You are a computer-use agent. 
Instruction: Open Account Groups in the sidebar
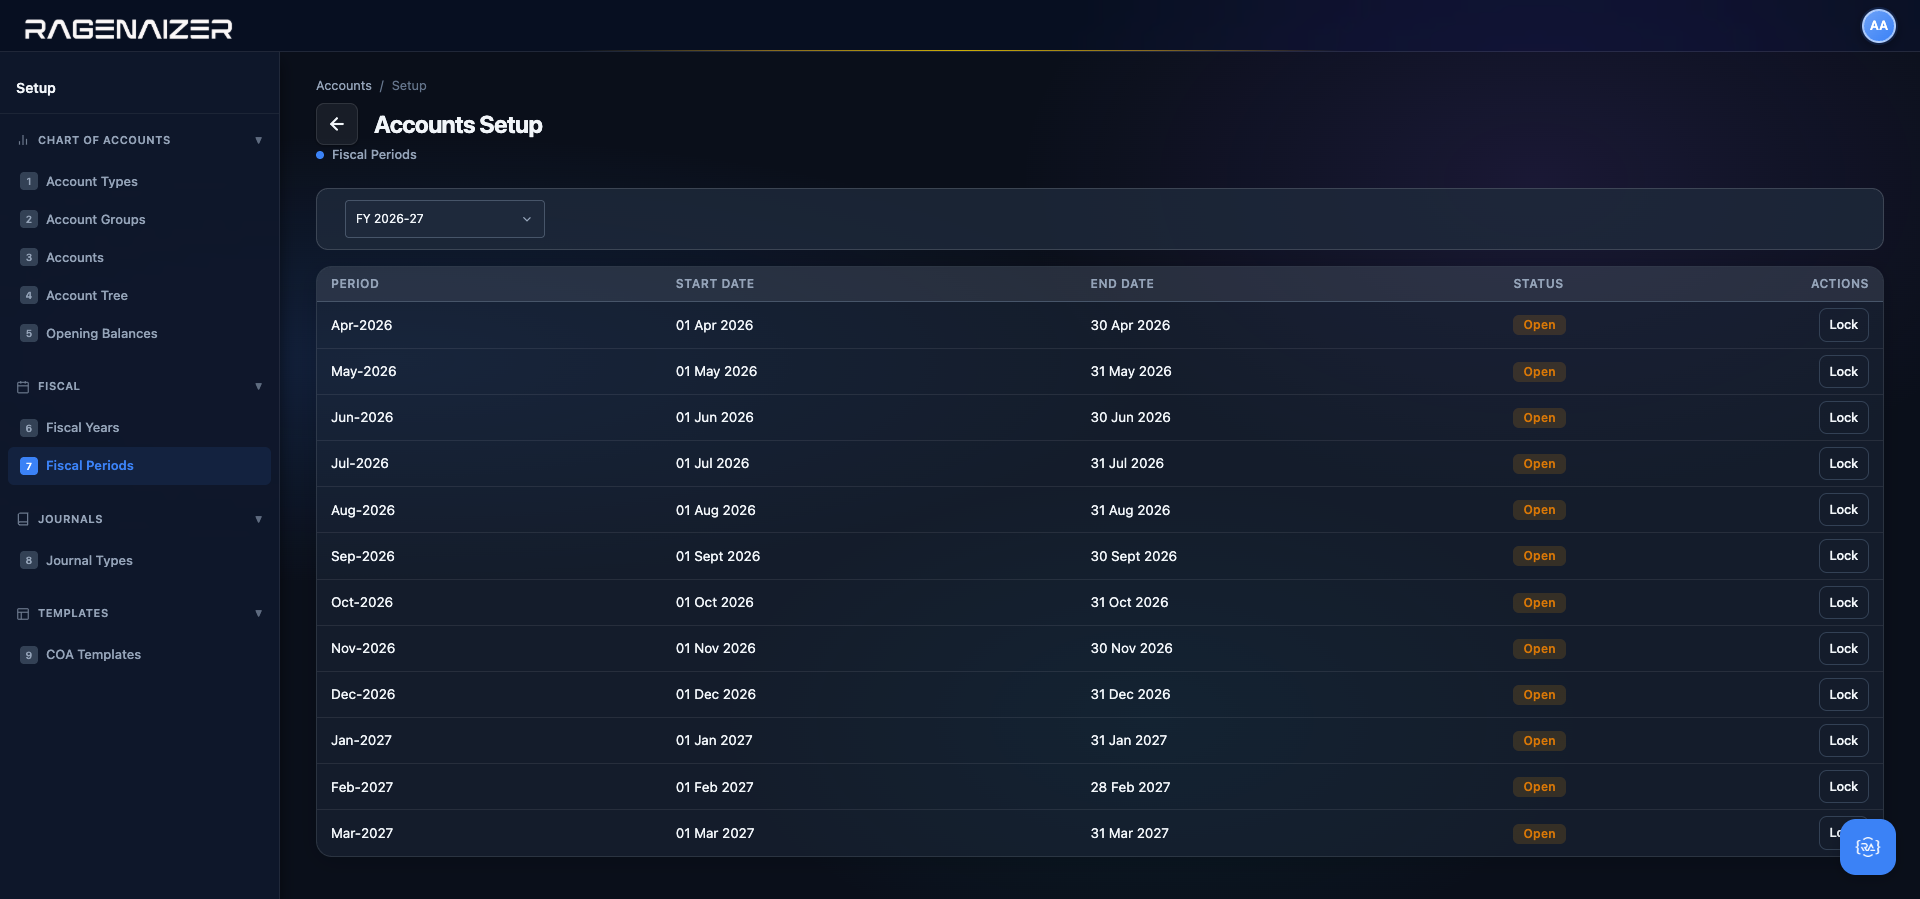pyautogui.click(x=139, y=220)
